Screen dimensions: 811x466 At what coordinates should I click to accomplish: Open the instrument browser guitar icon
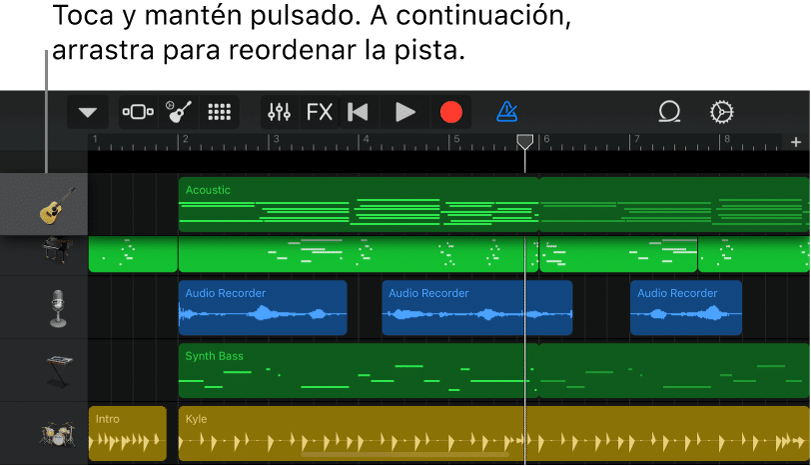pos(178,112)
